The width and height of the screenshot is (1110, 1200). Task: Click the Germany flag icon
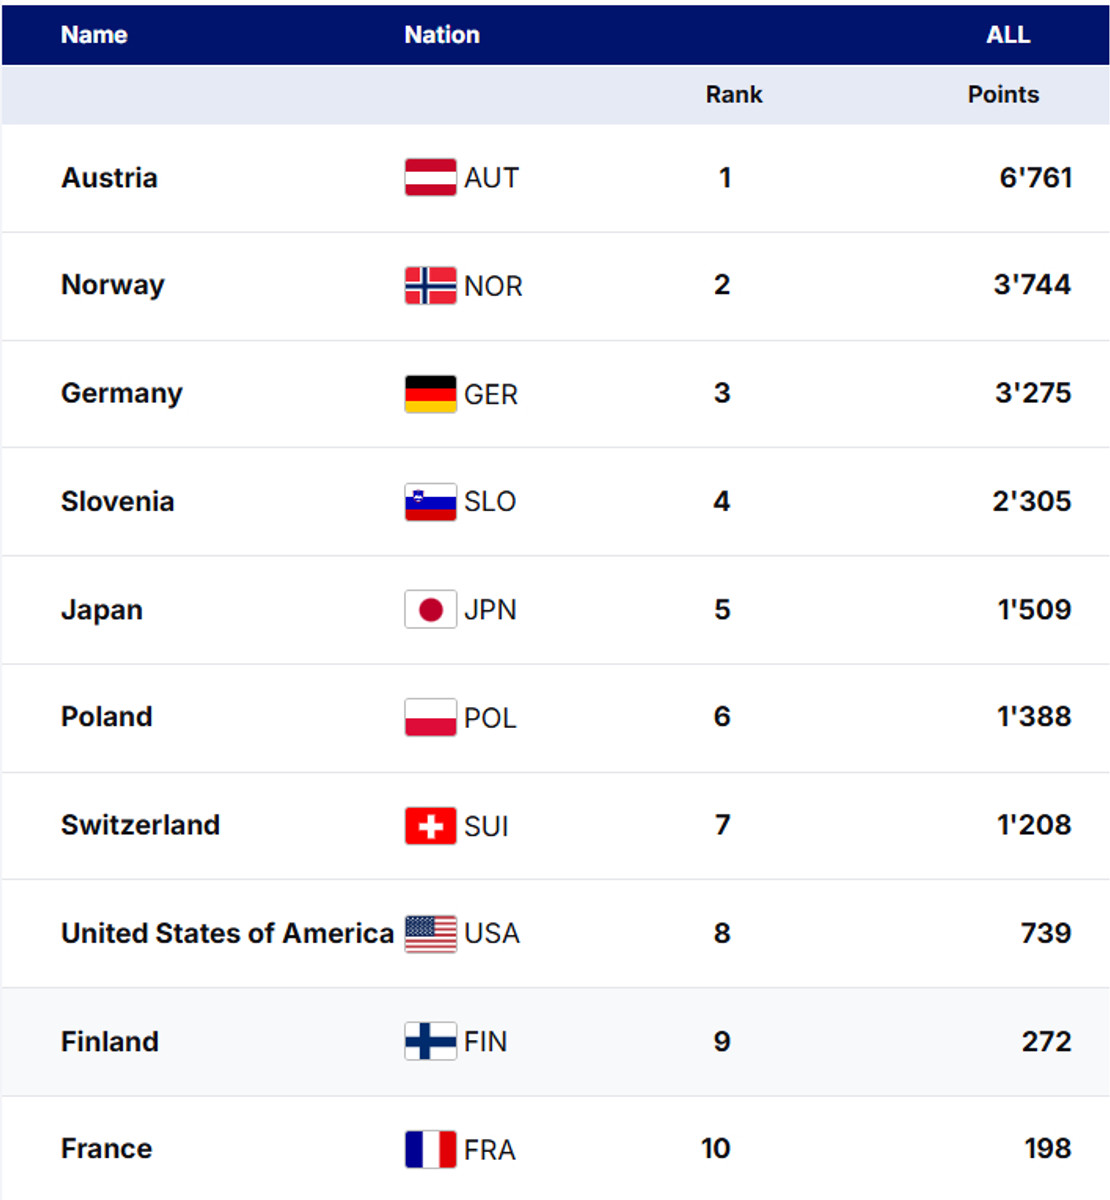[x=430, y=394]
